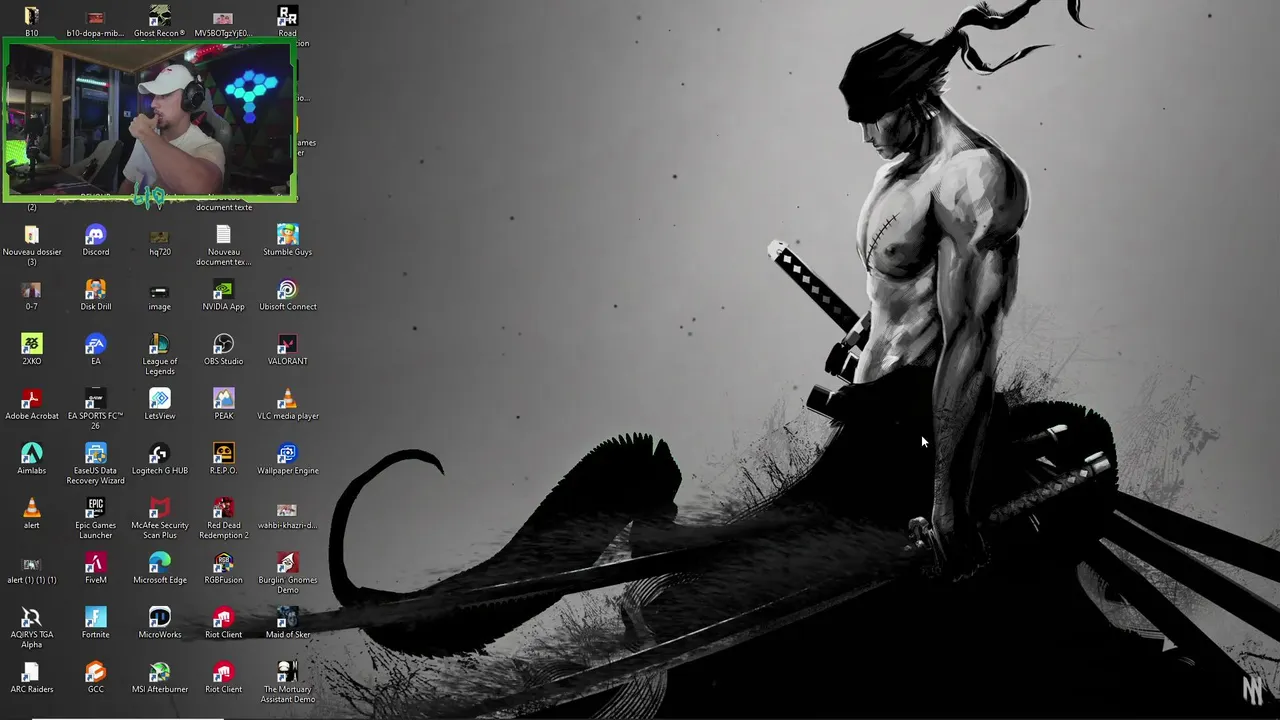Click Riot Client icon beside Maid of Sker
This screenshot has height=720, width=1280.
tap(224, 617)
